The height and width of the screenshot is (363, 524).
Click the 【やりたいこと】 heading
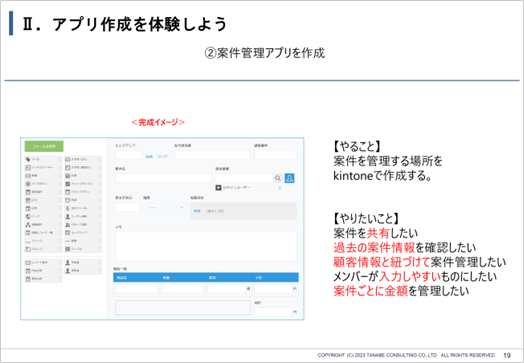tap(366, 219)
